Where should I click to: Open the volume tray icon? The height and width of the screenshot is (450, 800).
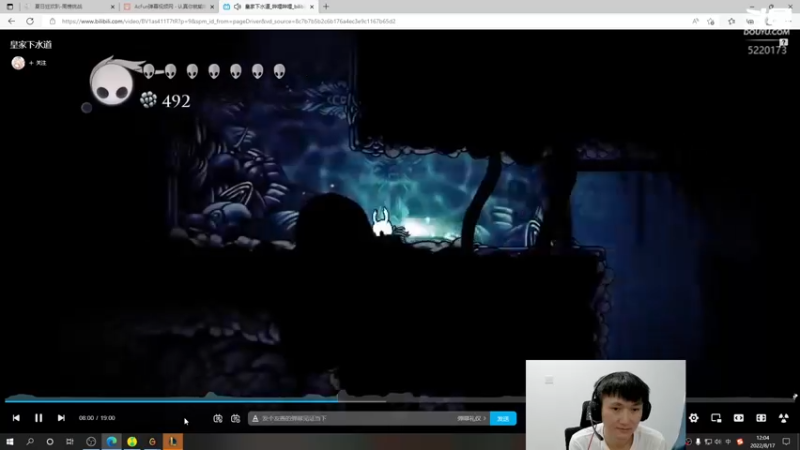718,442
